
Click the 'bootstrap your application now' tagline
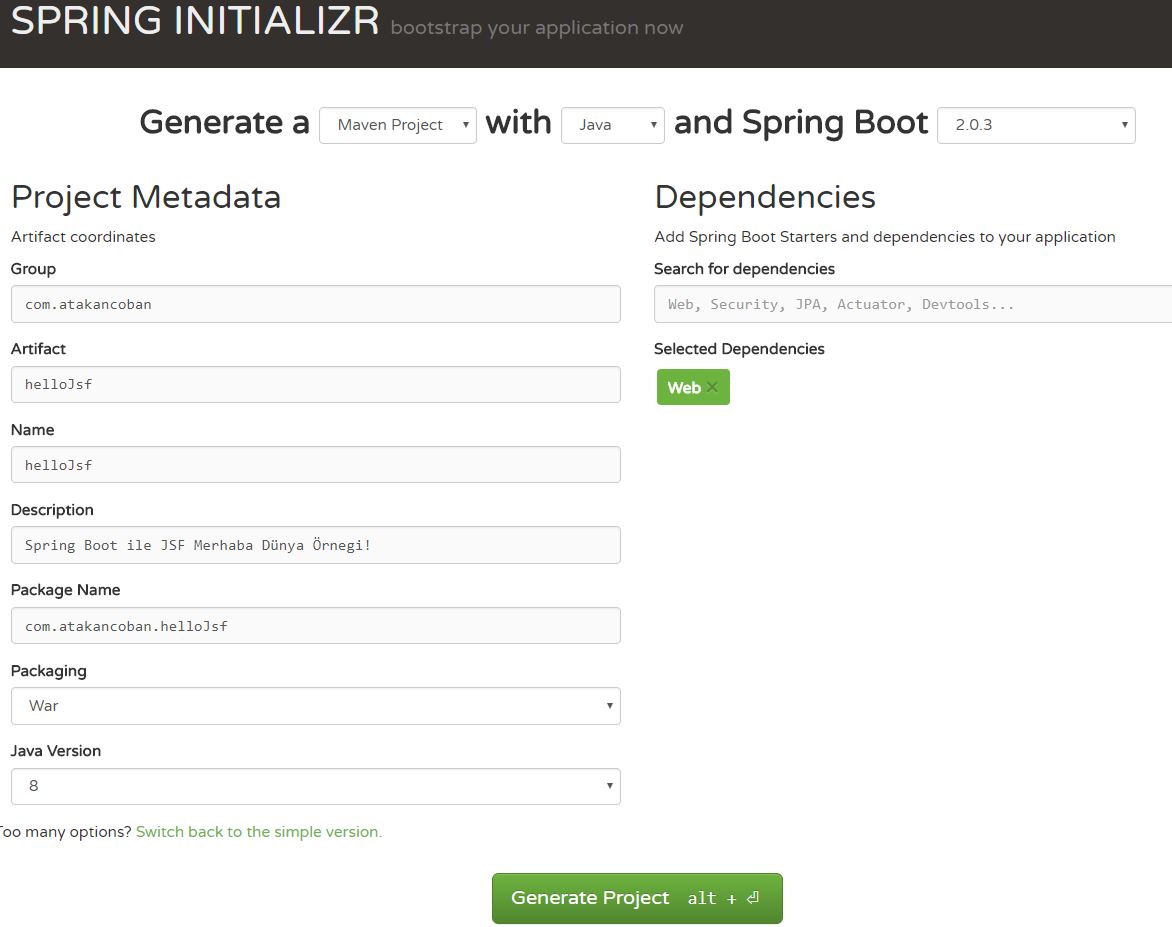[x=537, y=28]
